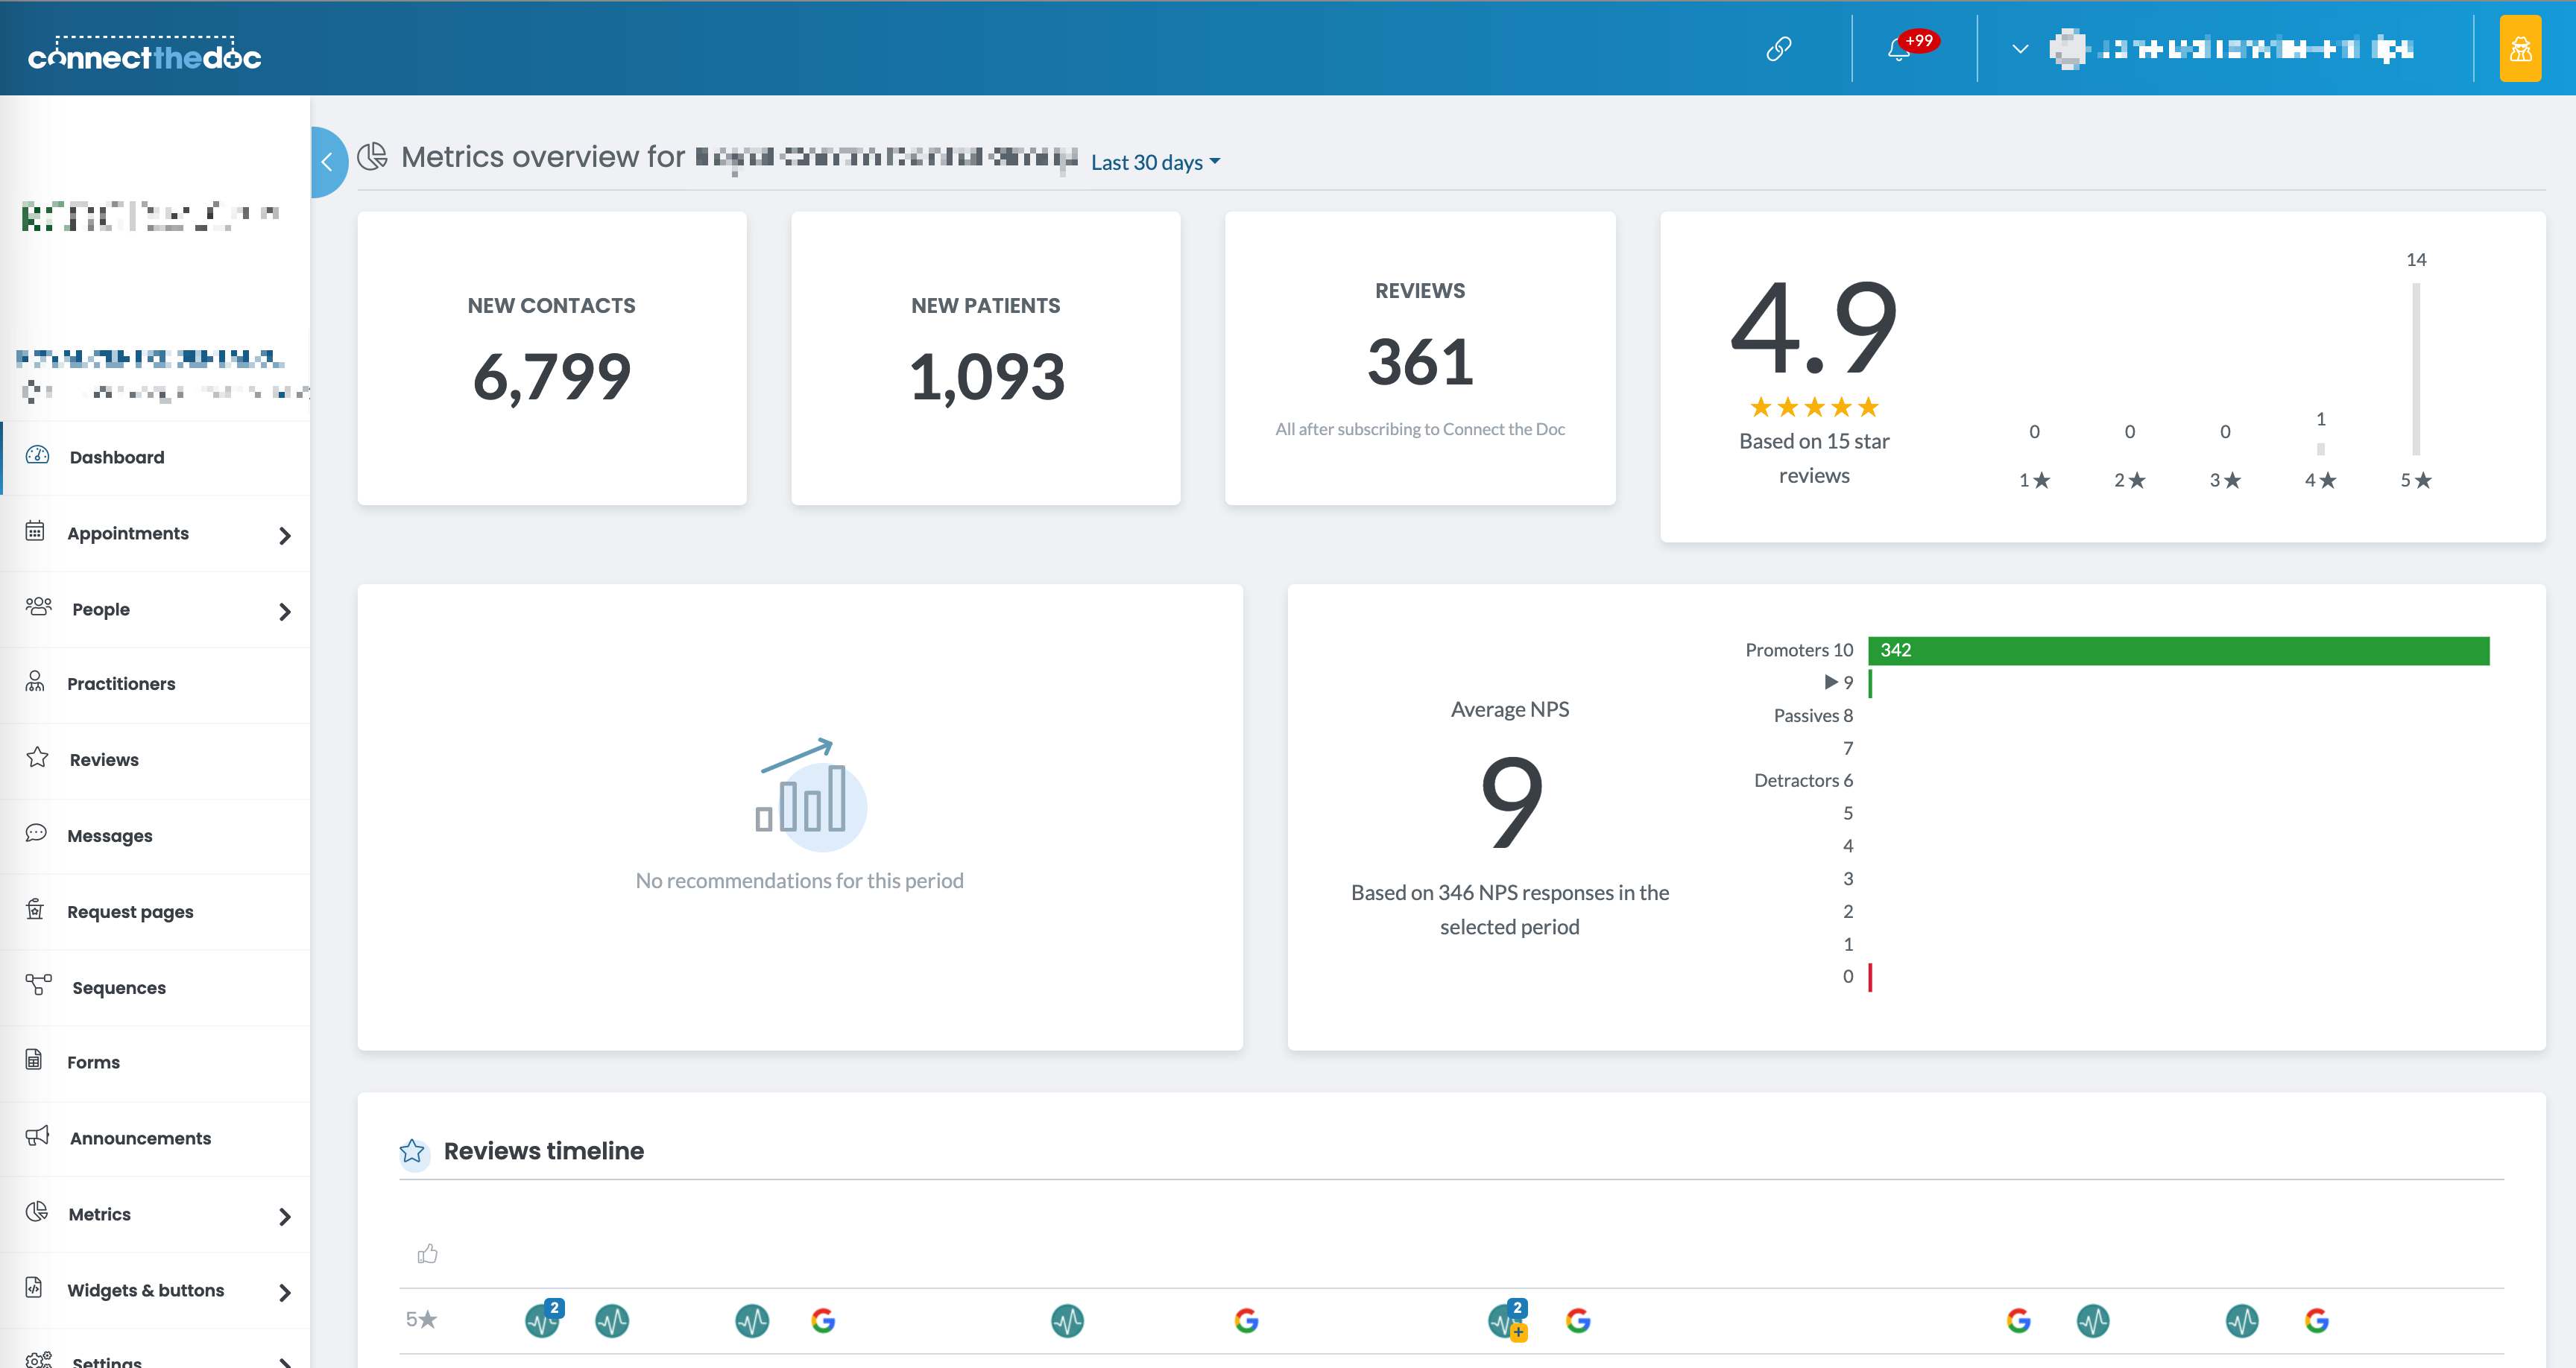The height and width of the screenshot is (1368, 2576).
Task: Open Messages from sidebar menu
Action: 109,836
